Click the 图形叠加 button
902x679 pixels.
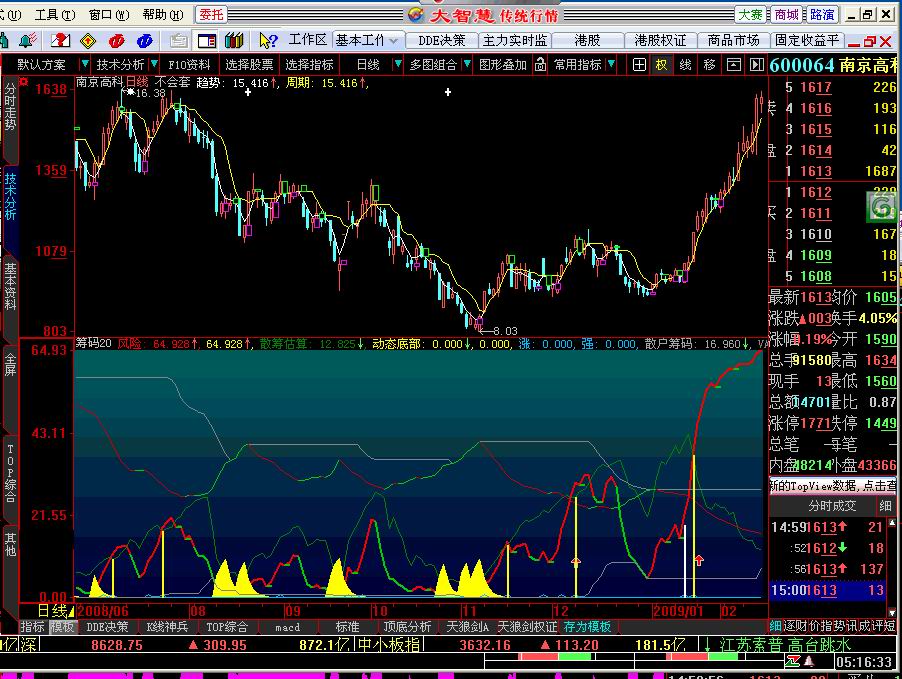coord(503,64)
